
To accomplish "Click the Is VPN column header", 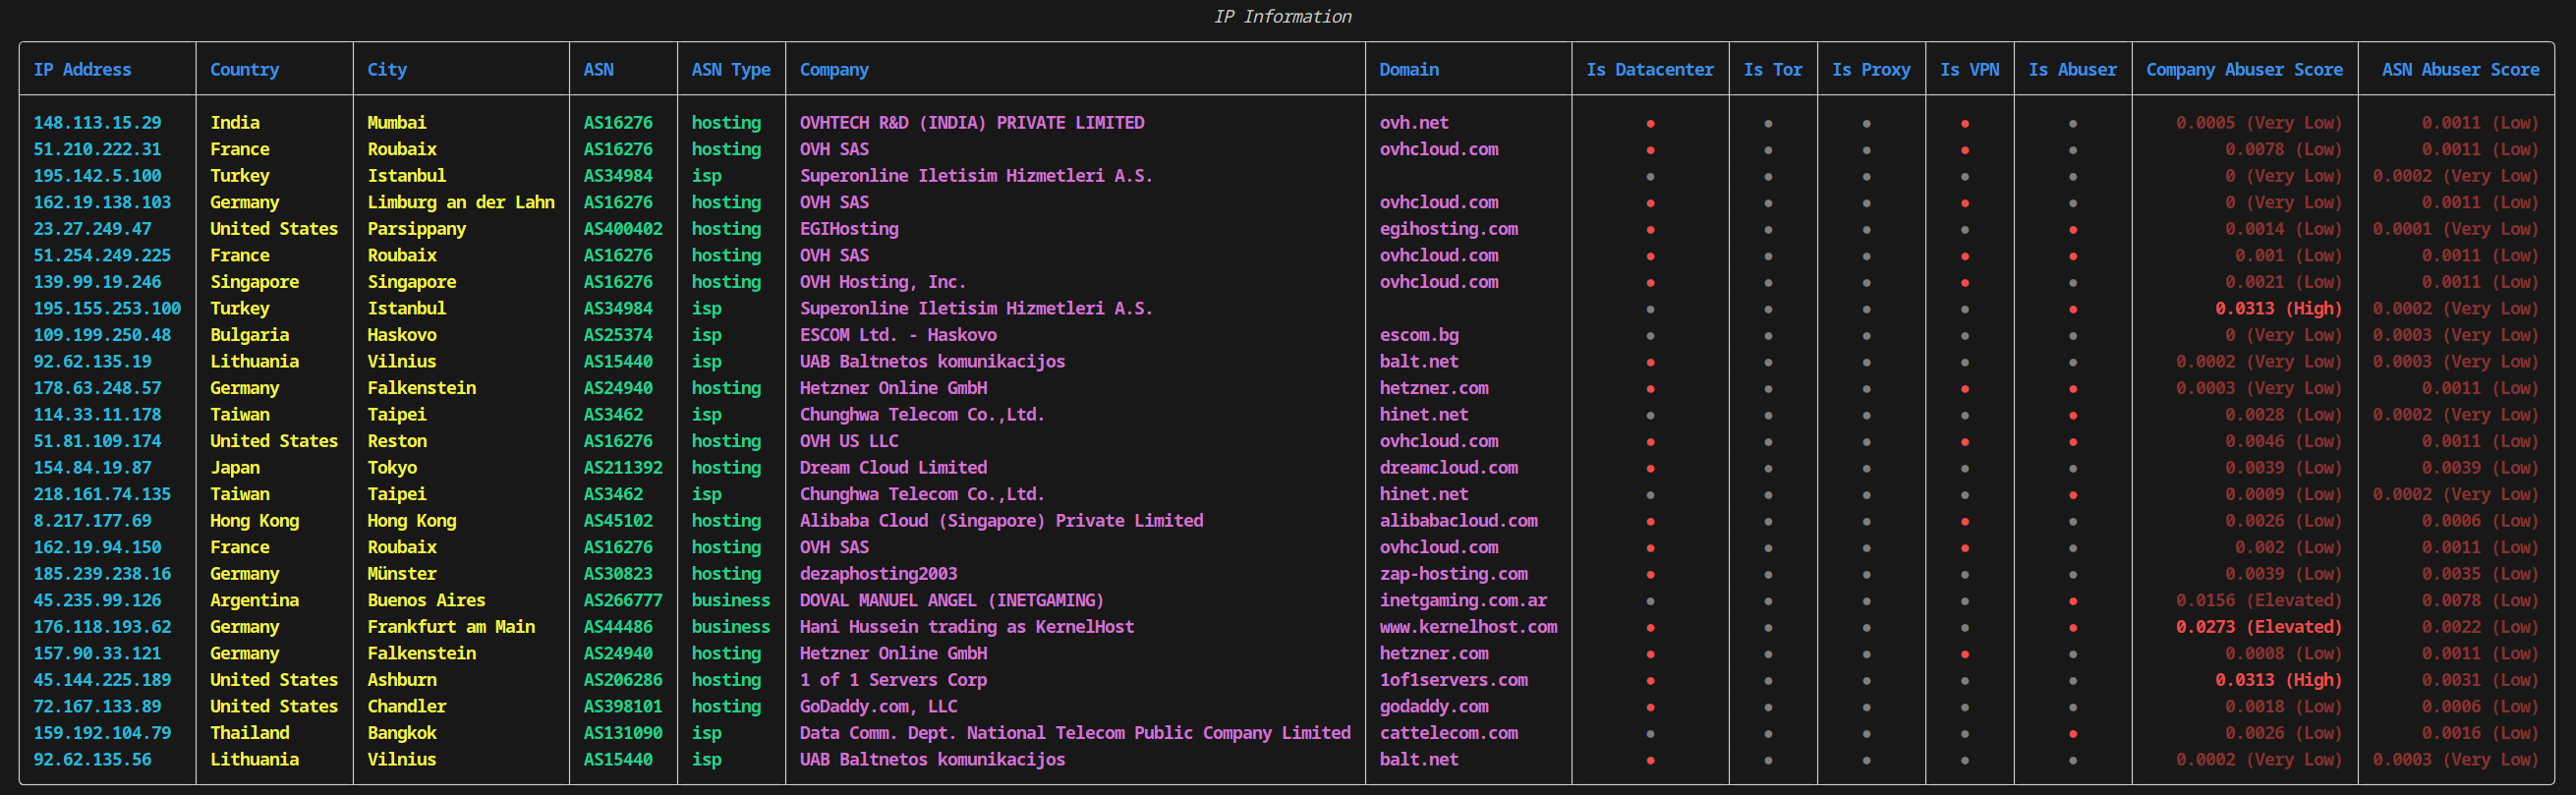I will 1970,69.
